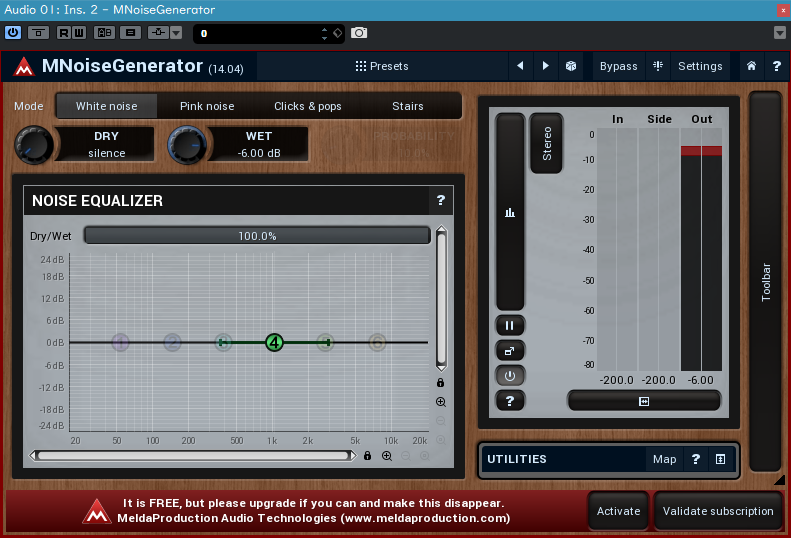Click the Bypass button
The height and width of the screenshot is (538, 791).
[618, 66]
